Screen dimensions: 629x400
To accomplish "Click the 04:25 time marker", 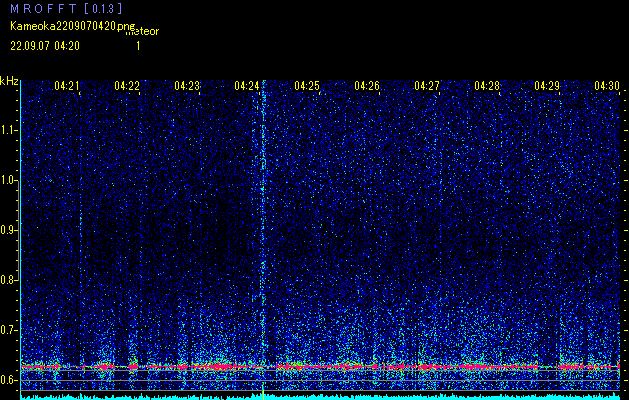I will click(x=307, y=85).
